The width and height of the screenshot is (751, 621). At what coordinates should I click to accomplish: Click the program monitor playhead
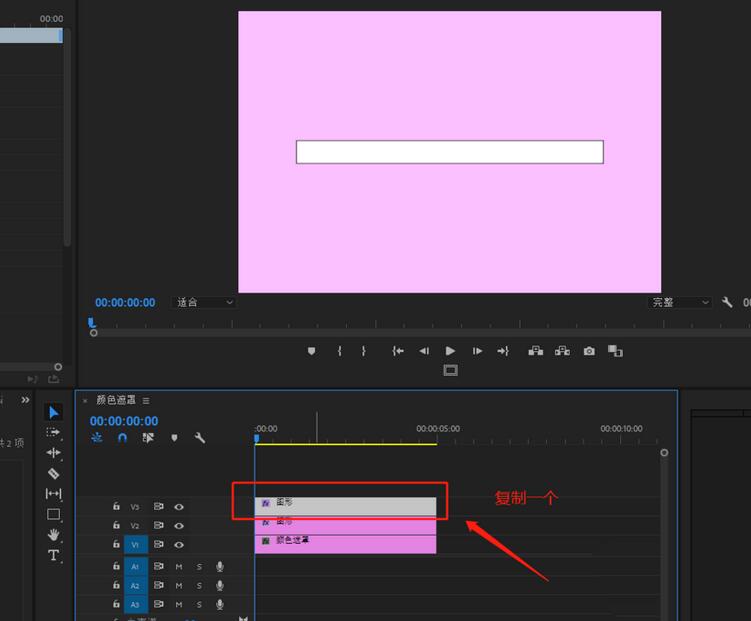click(91, 323)
